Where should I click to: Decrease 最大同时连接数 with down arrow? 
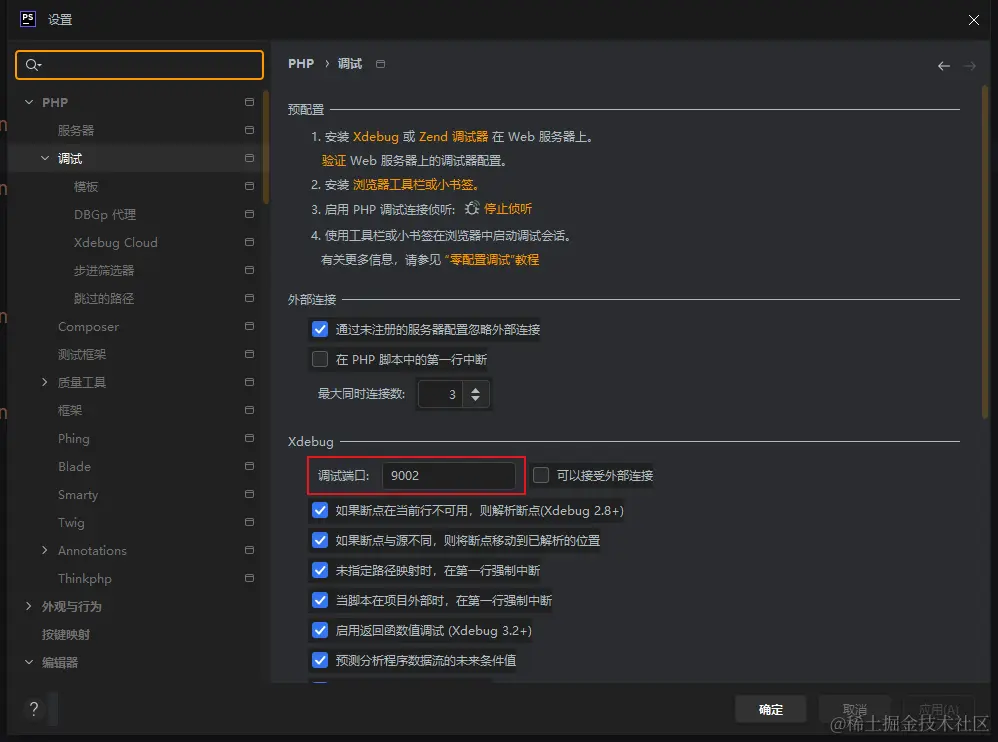pos(475,398)
